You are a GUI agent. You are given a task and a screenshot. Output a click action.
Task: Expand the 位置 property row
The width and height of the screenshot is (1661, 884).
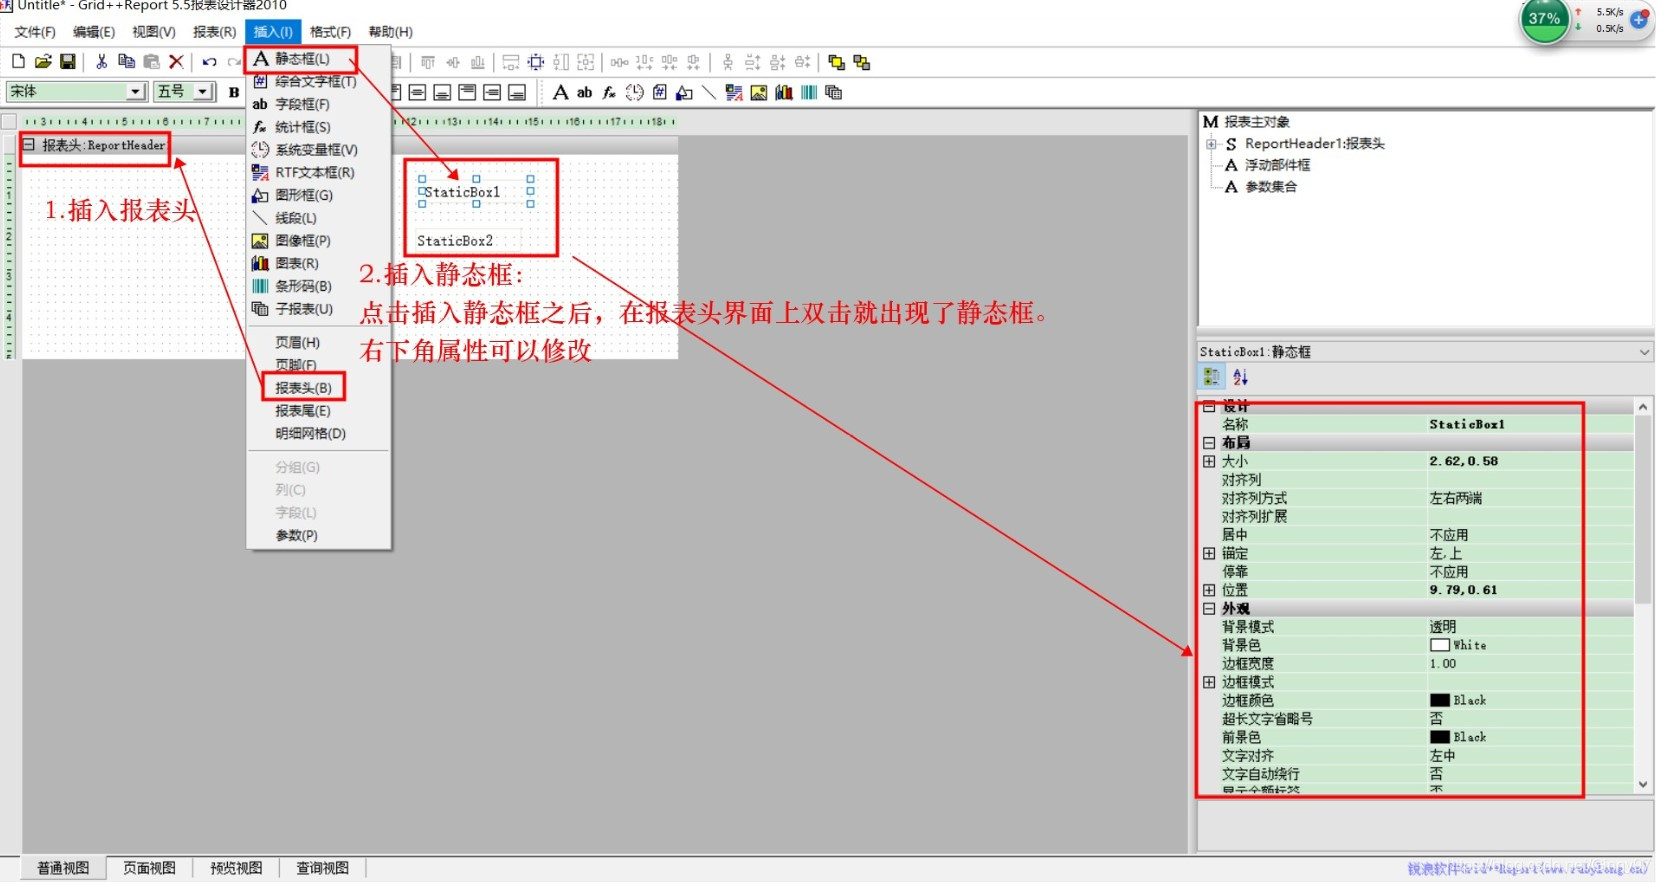coord(1210,591)
